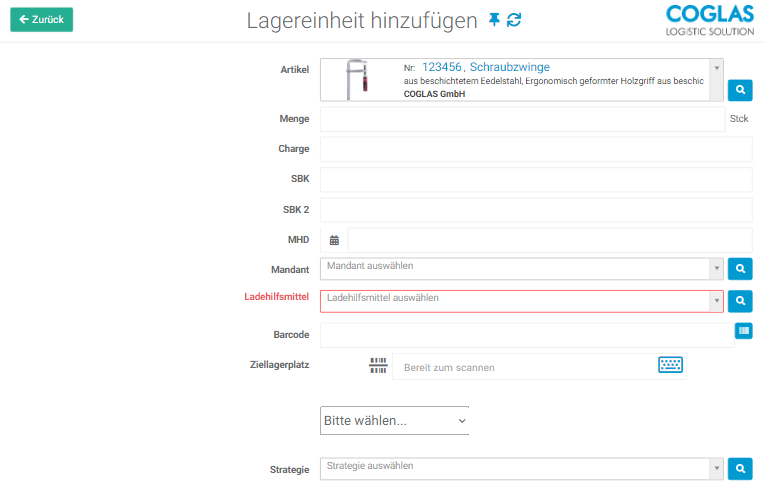Open the on-screen keyboard icon
Screen dimensions: 766x491
(670, 365)
